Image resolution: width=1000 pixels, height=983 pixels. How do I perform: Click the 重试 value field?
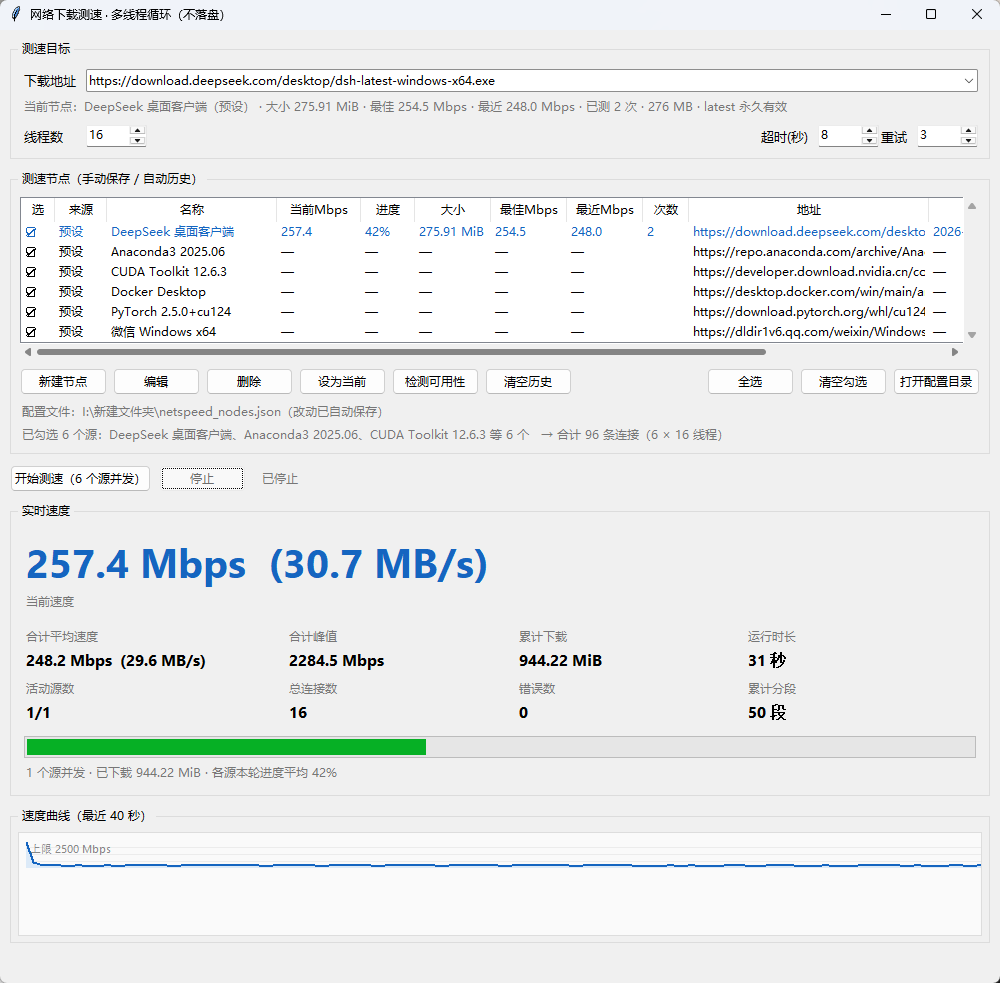click(939, 135)
